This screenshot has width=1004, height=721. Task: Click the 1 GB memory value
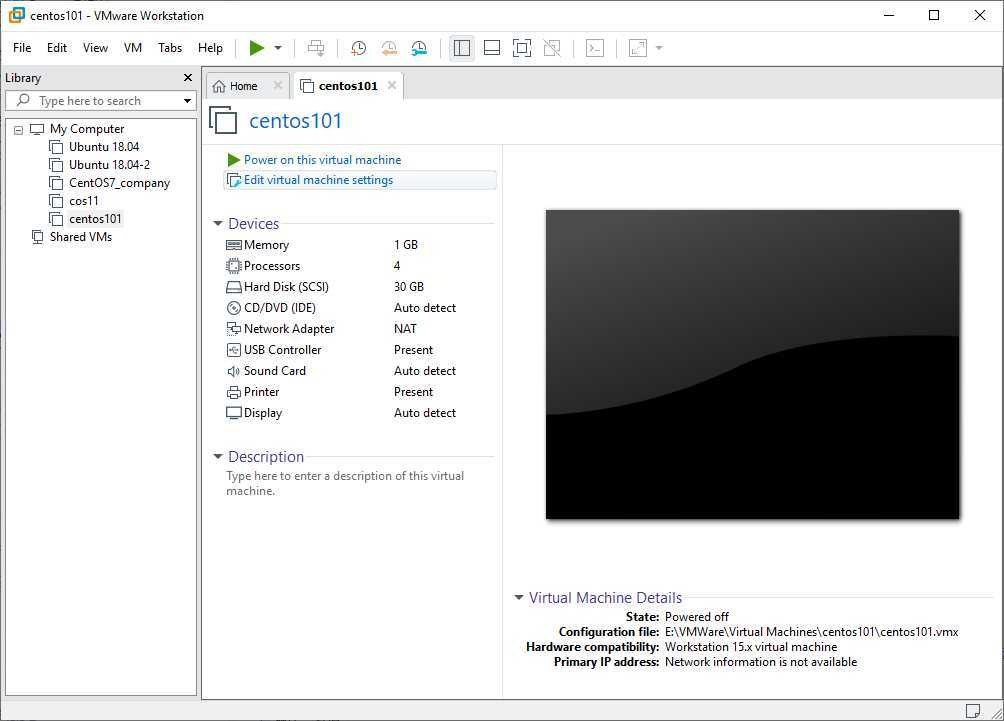coord(406,245)
